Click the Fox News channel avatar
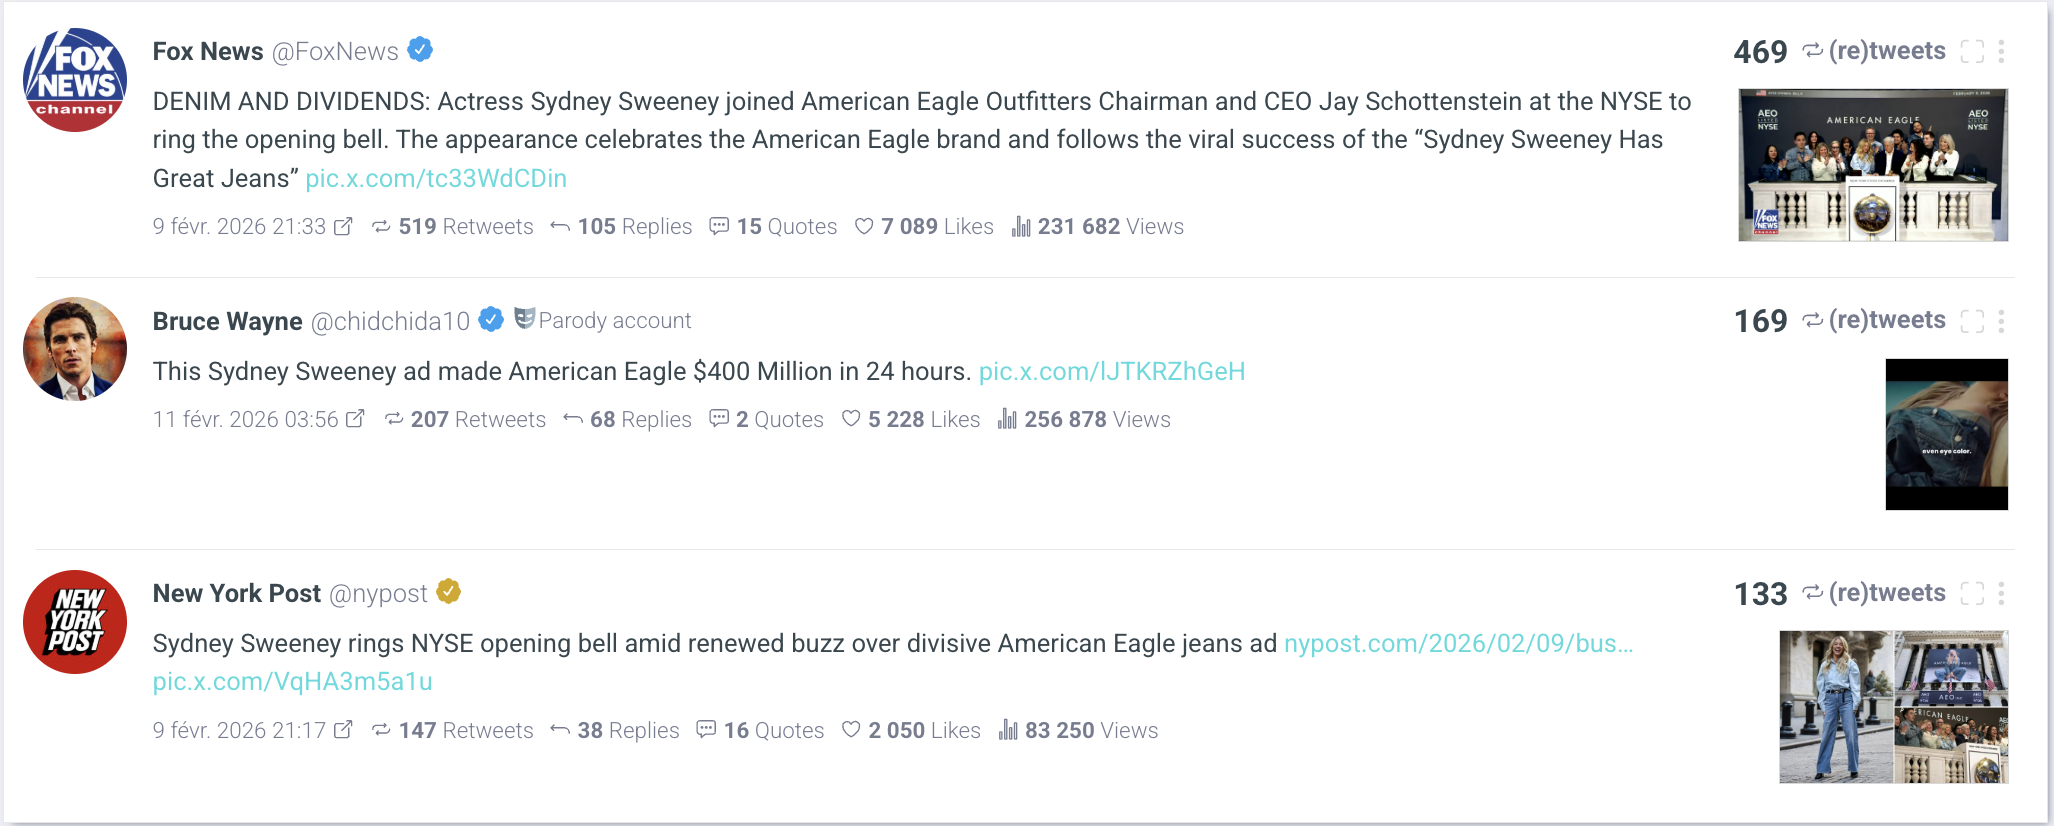 tap(75, 80)
